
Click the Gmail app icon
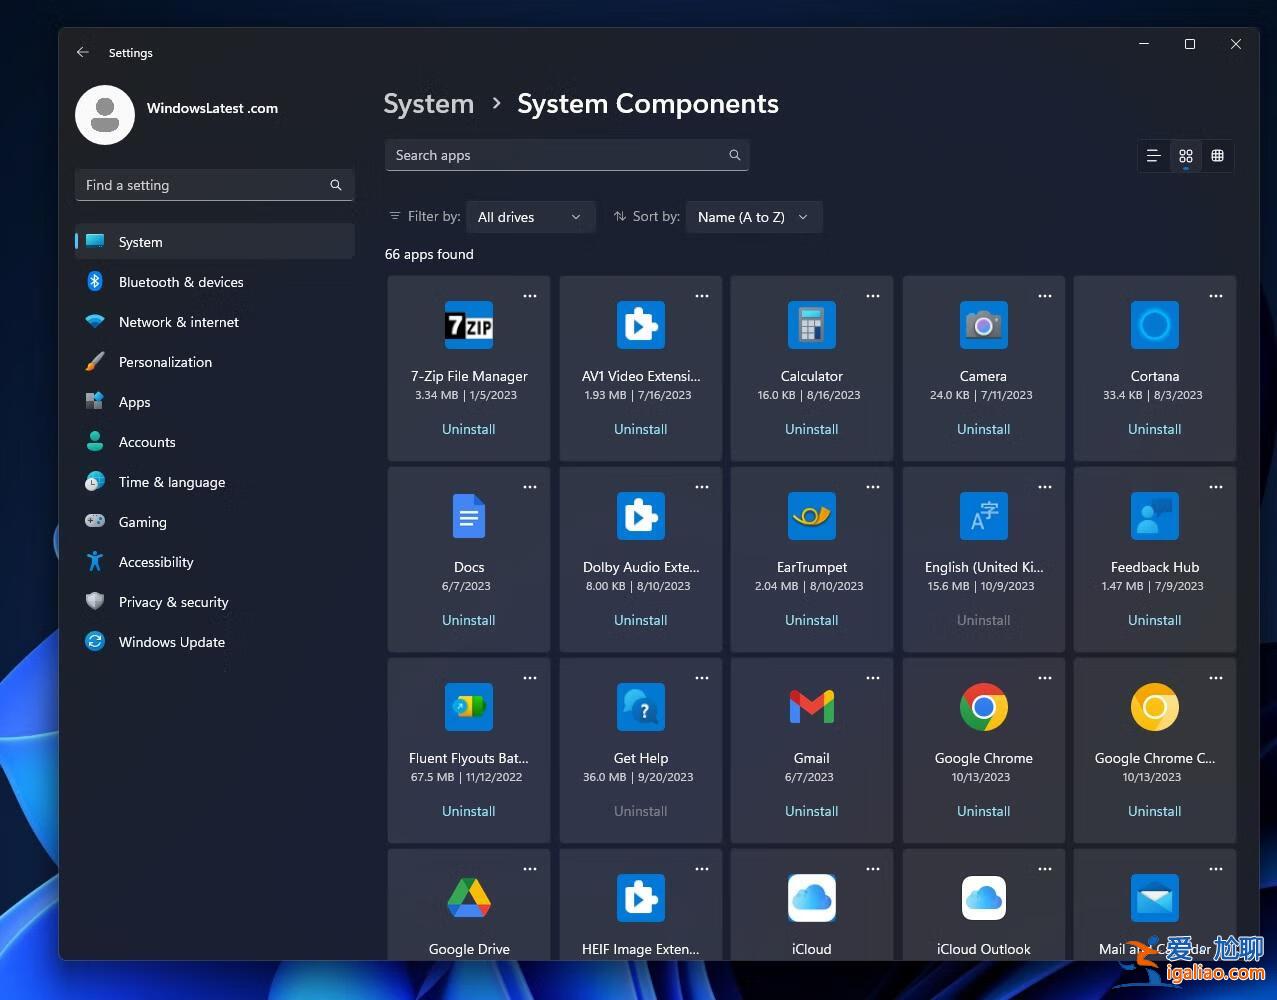pyautogui.click(x=811, y=707)
